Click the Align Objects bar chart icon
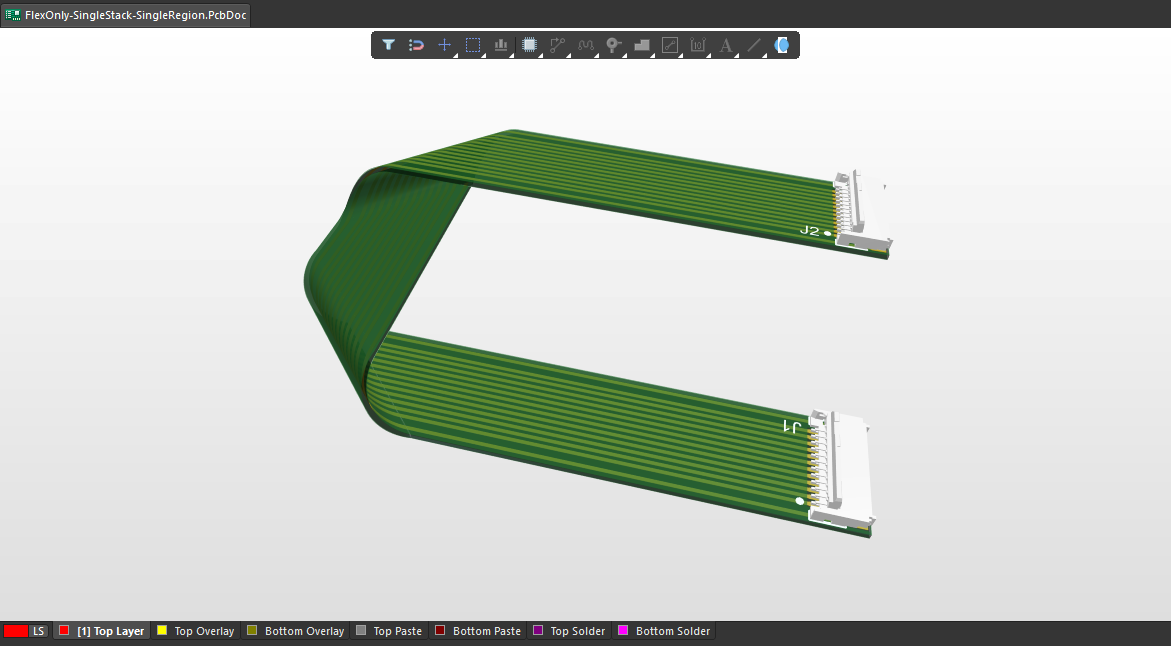Image resolution: width=1171 pixels, height=646 pixels. click(x=501, y=45)
